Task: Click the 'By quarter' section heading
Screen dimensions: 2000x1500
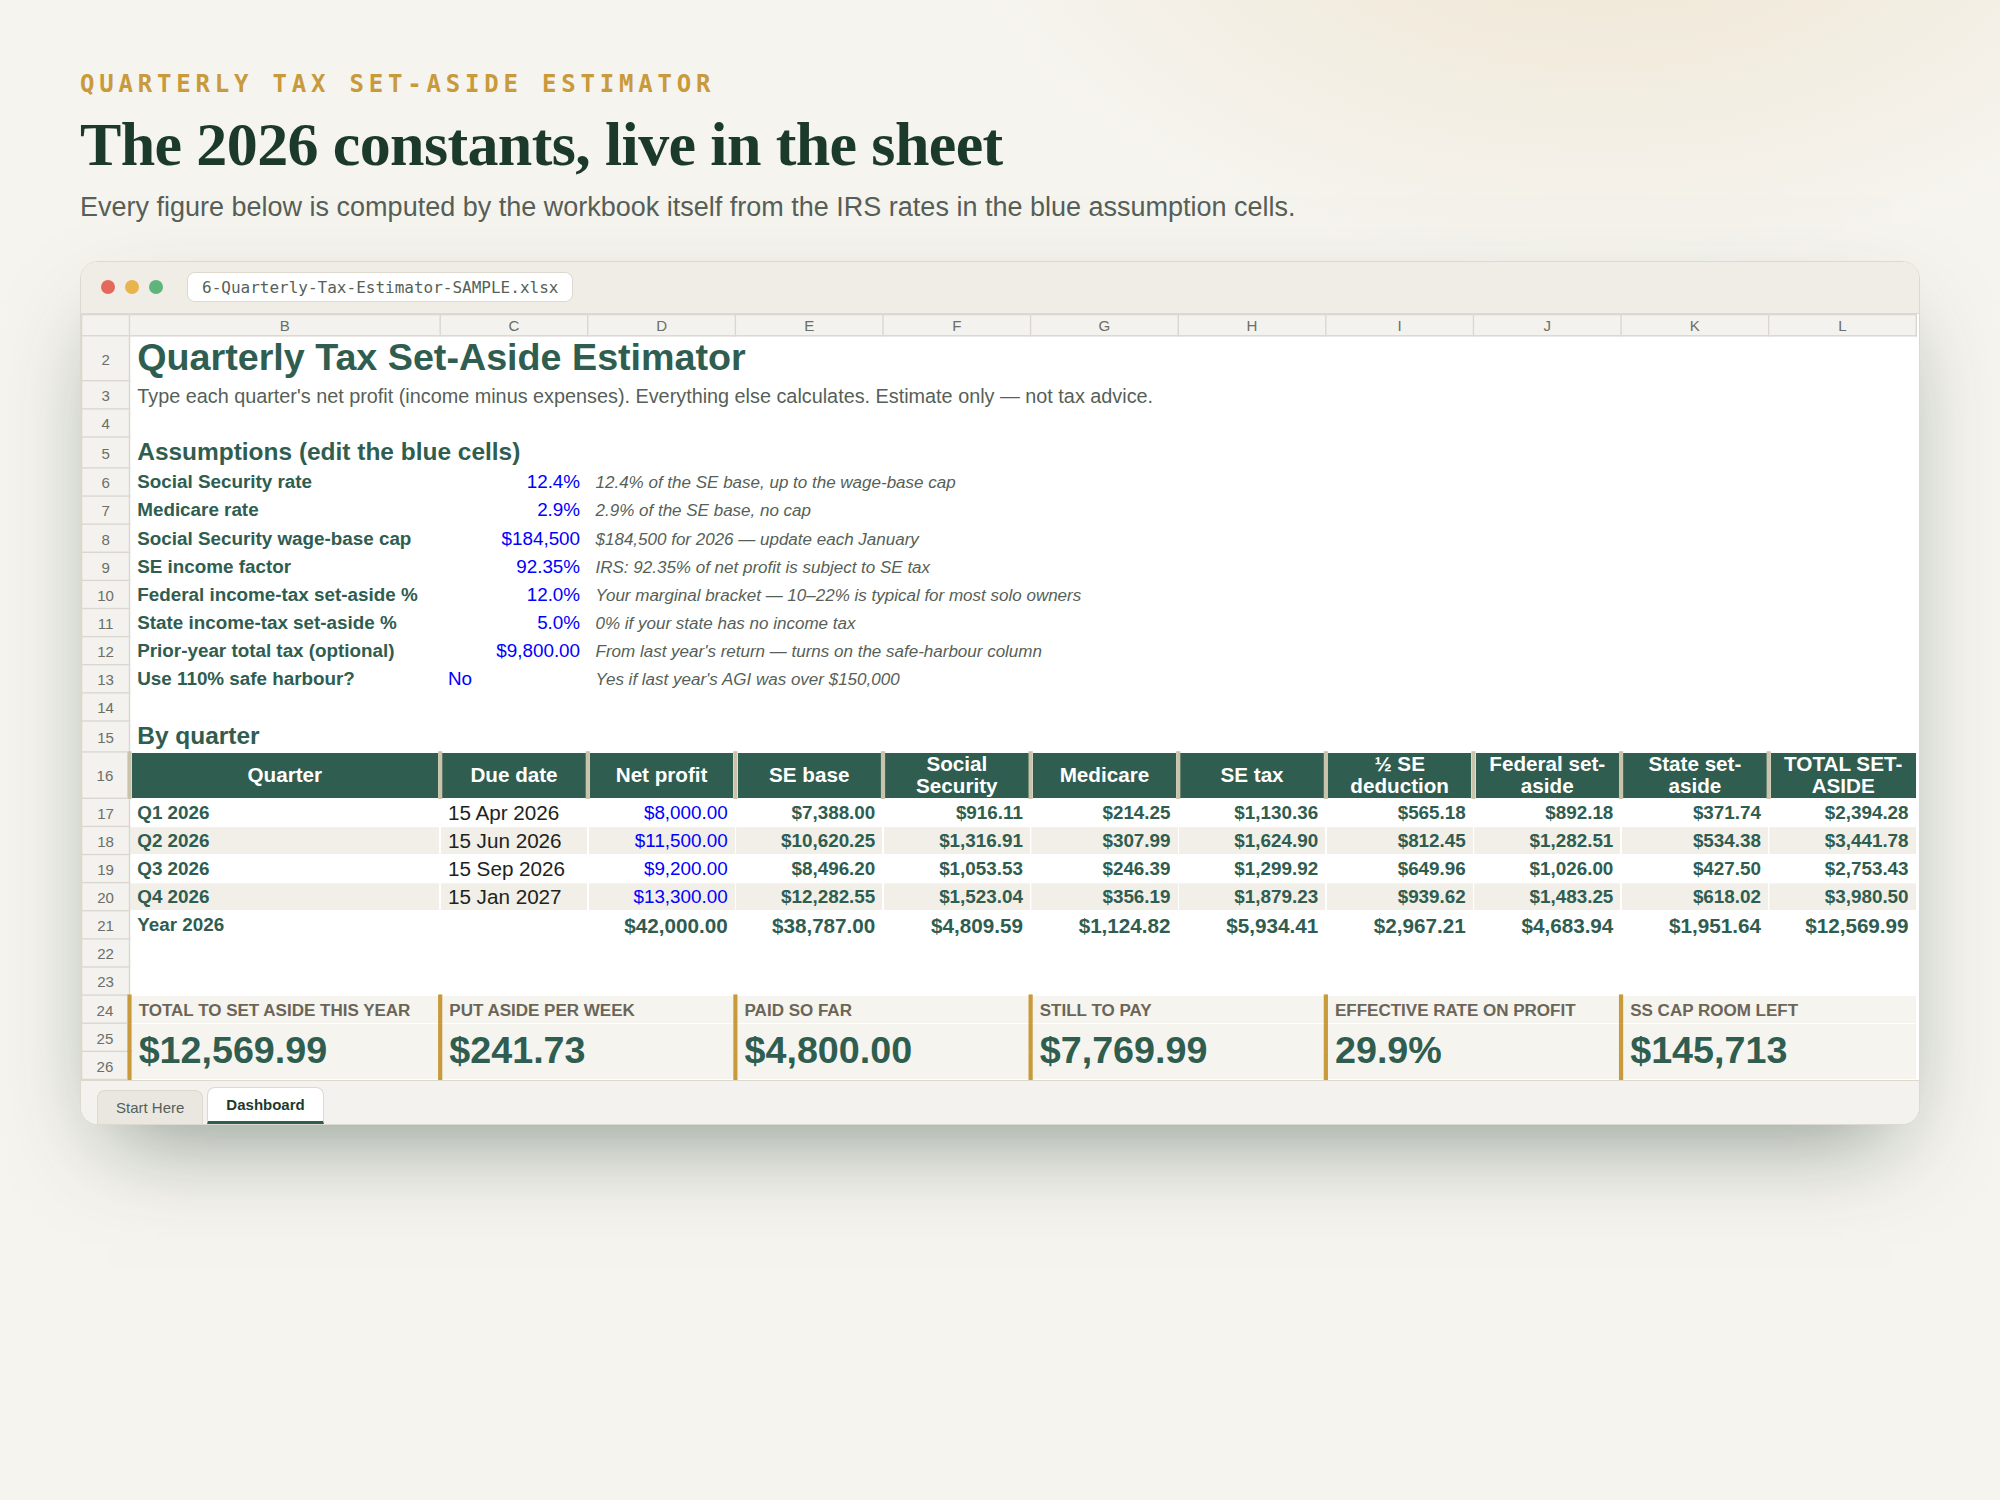Action: click(198, 736)
